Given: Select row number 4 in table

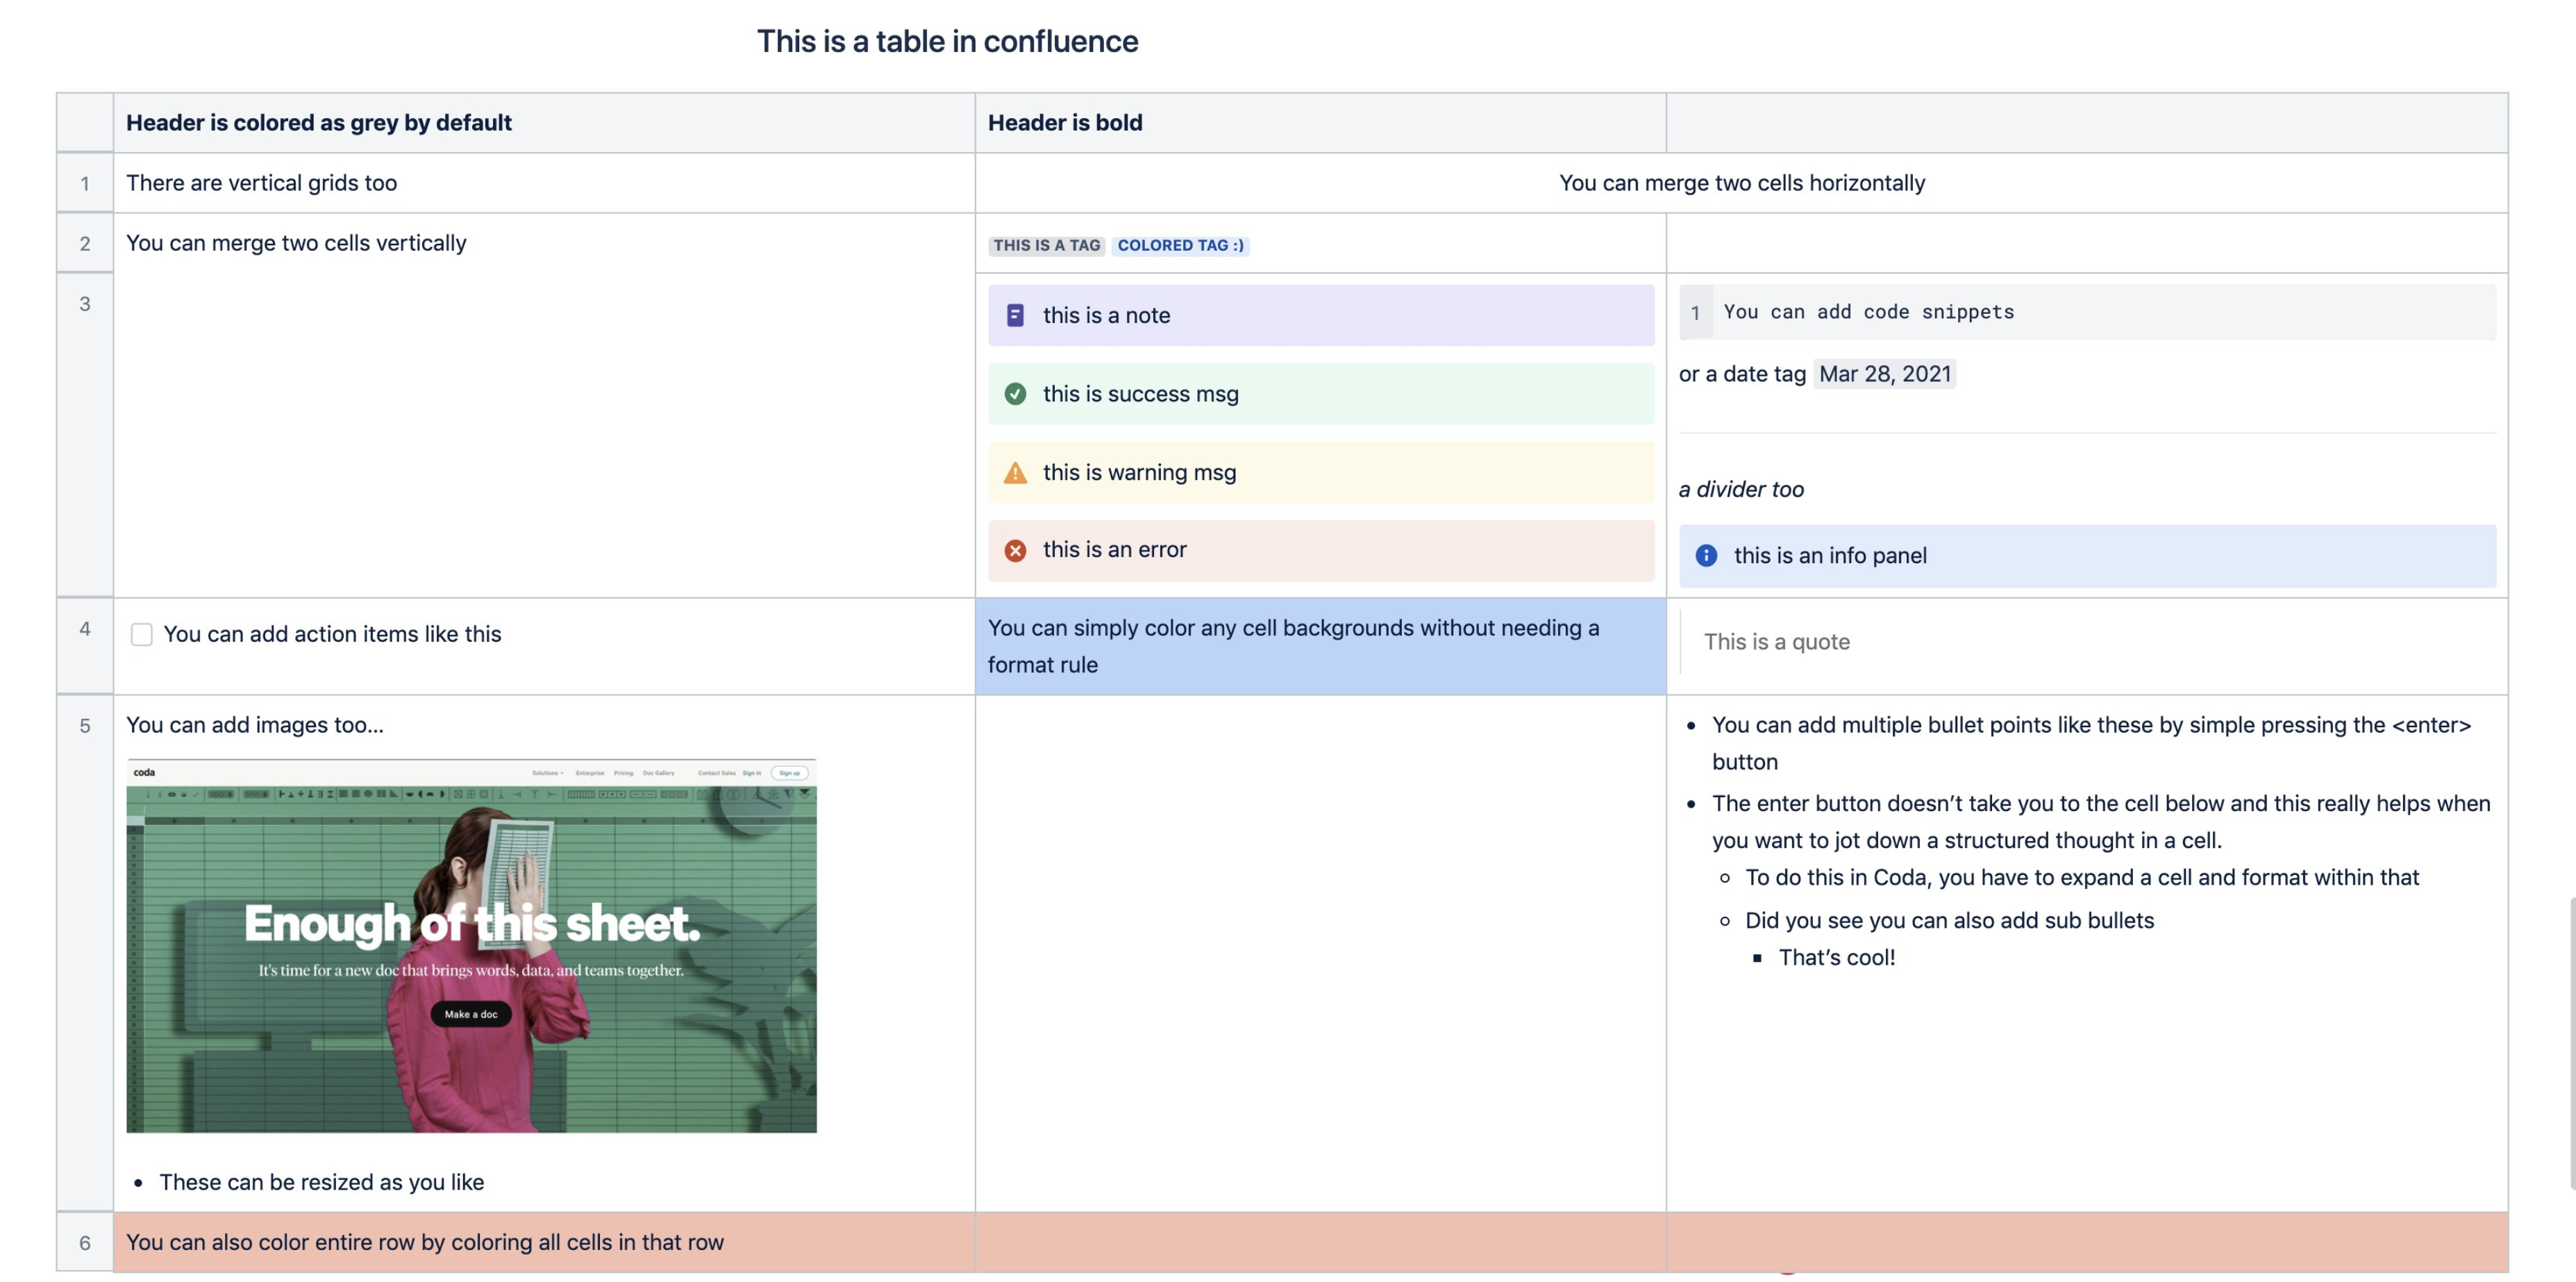Looking at the screenshot, I should pos(85,629).
